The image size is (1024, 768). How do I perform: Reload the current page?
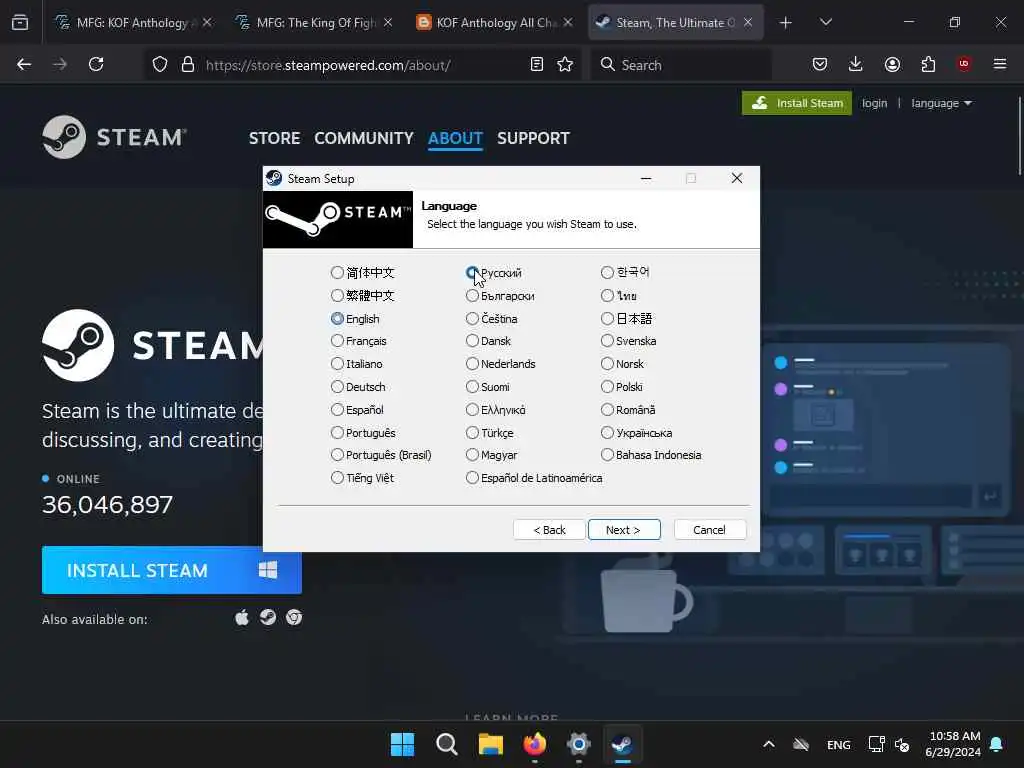96,64
